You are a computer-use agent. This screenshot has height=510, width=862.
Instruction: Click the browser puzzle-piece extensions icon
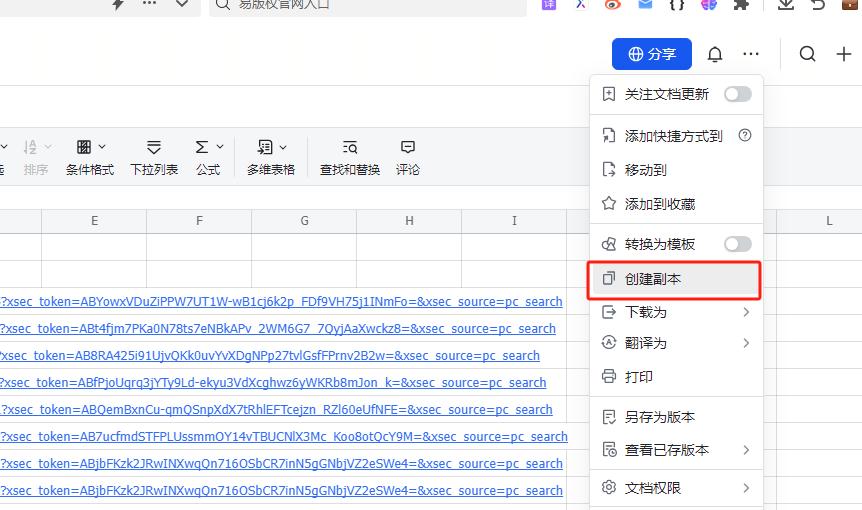tap(741, 4)
